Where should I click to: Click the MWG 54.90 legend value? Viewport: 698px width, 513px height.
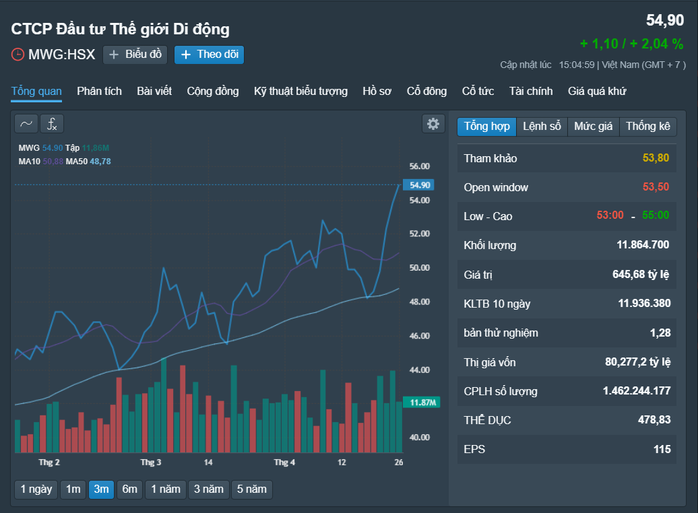pos(41,148)
